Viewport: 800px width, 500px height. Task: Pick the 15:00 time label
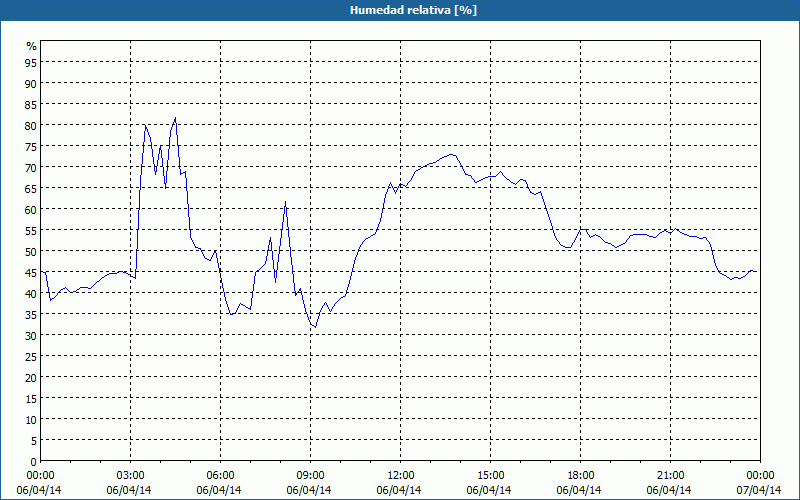pos(490,476)
